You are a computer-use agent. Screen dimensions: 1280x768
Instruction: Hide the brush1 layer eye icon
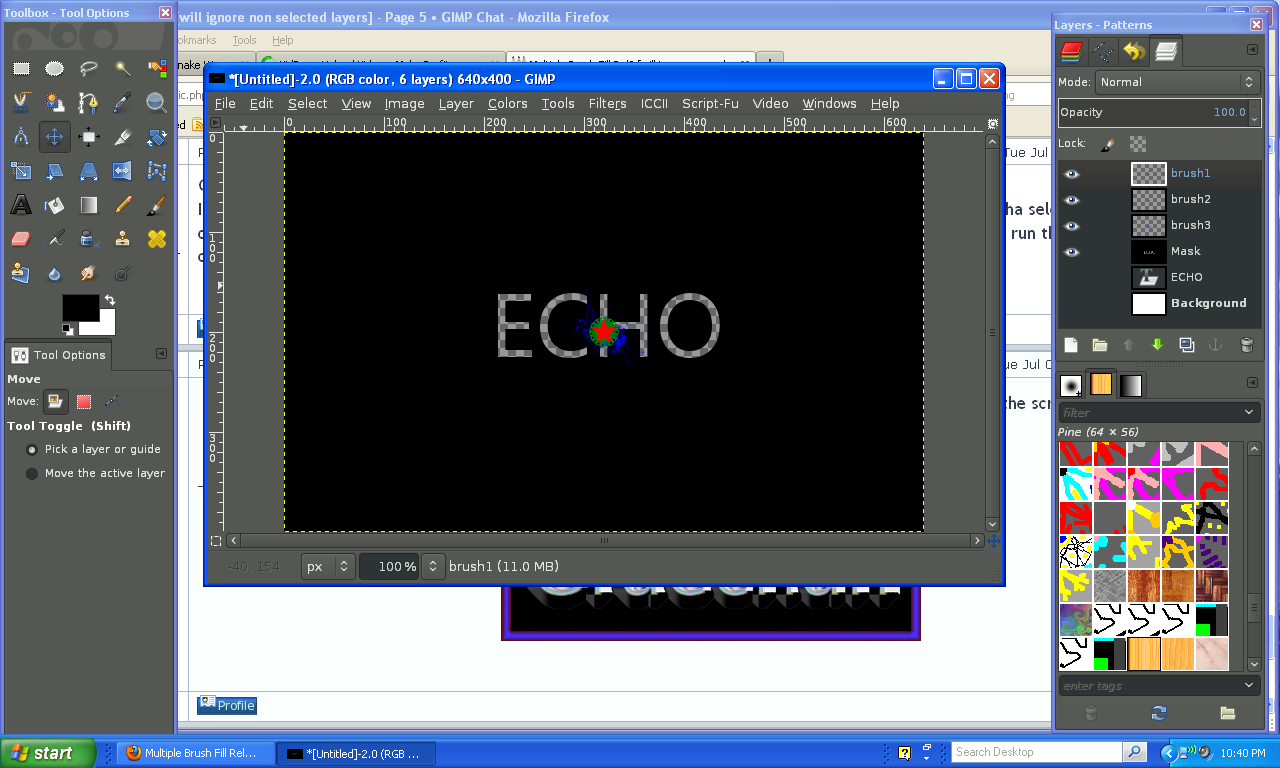1072,174
